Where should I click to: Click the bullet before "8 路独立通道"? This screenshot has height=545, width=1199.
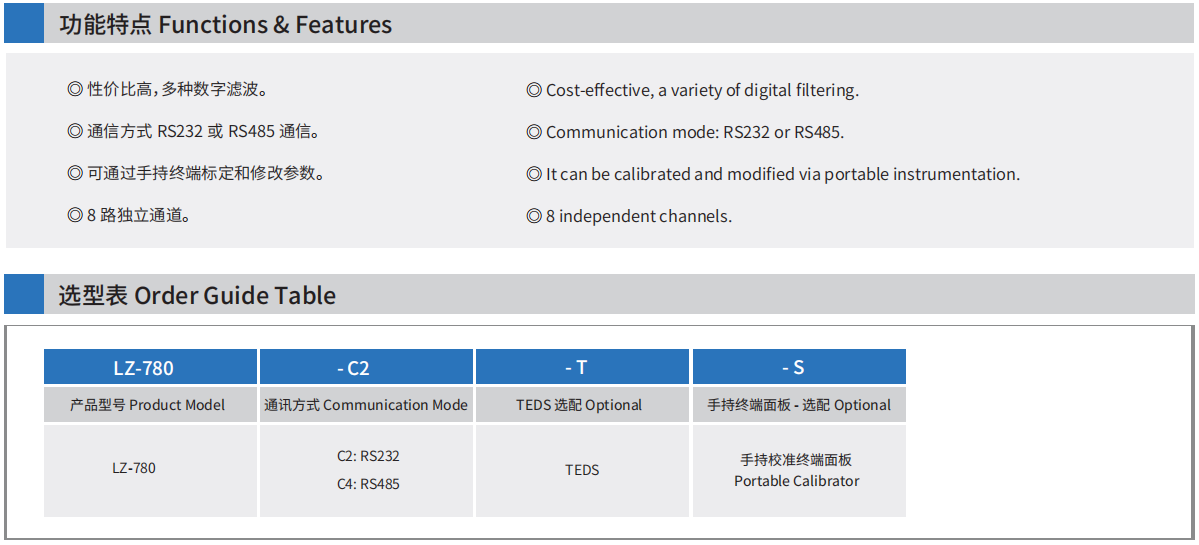click(x=75, y=215)
